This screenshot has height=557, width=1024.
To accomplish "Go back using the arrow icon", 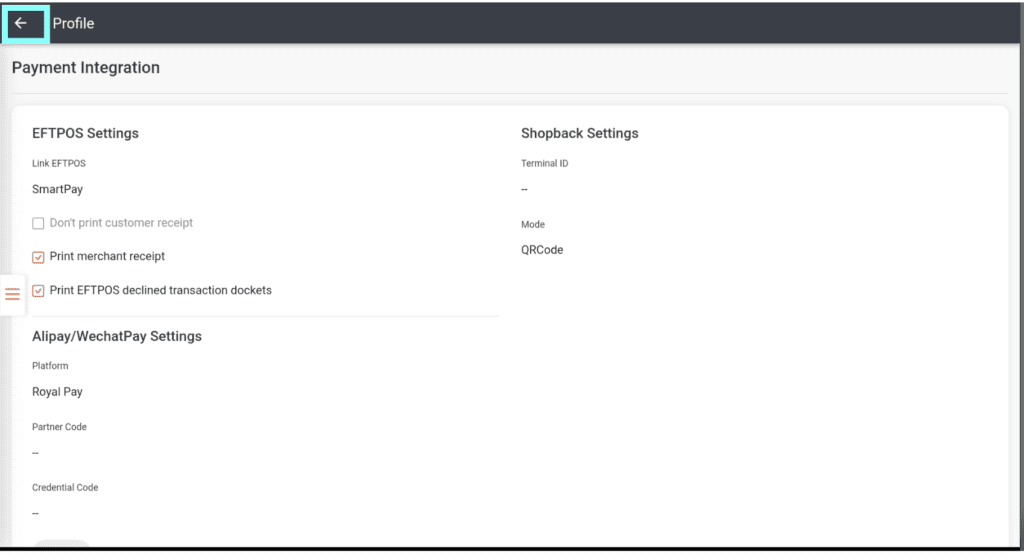I will point(21,23).
